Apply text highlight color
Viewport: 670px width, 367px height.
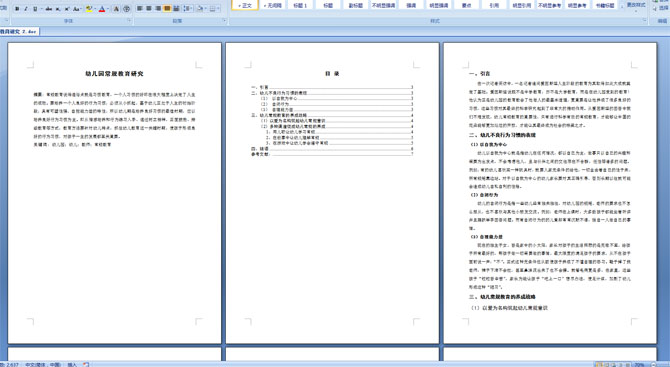(89, 9)
